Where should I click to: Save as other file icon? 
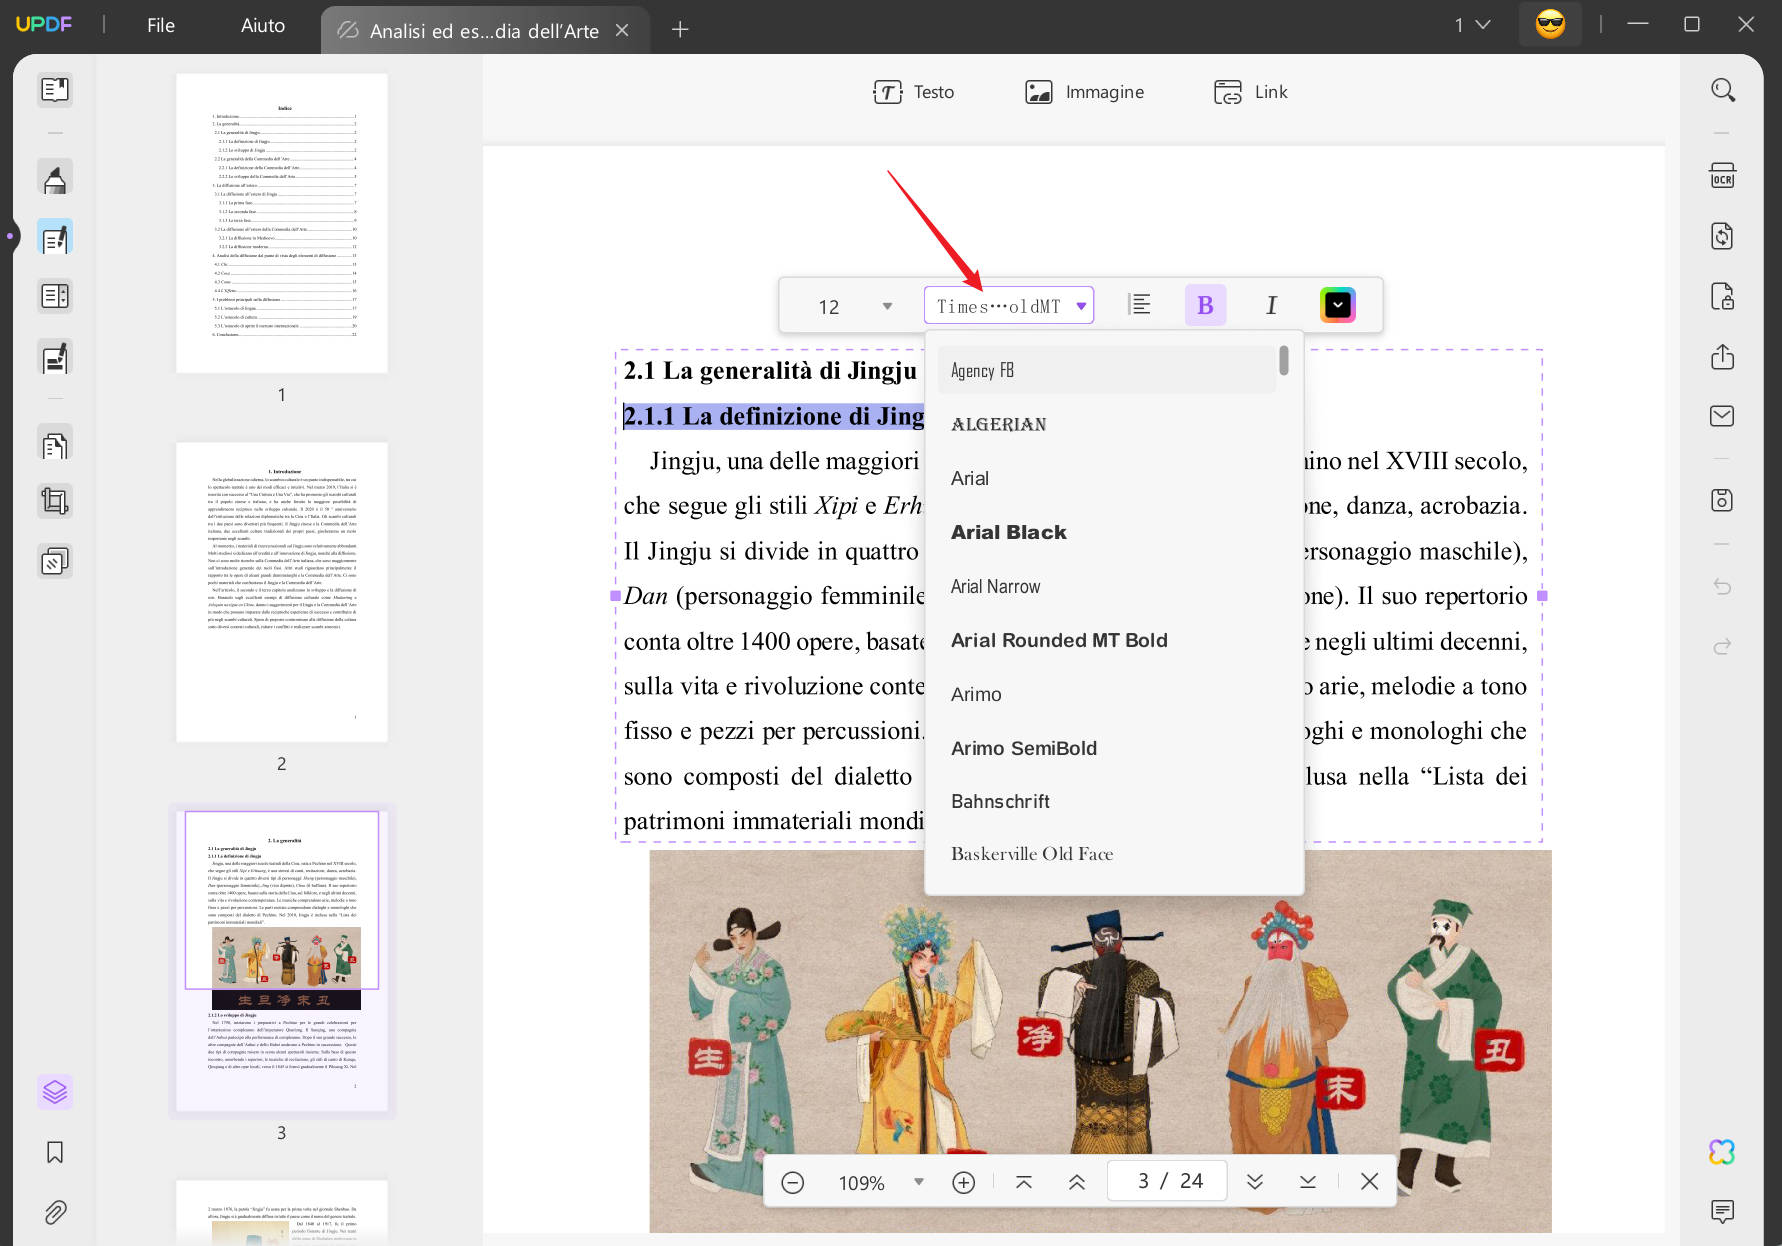tap(1722, 500)
